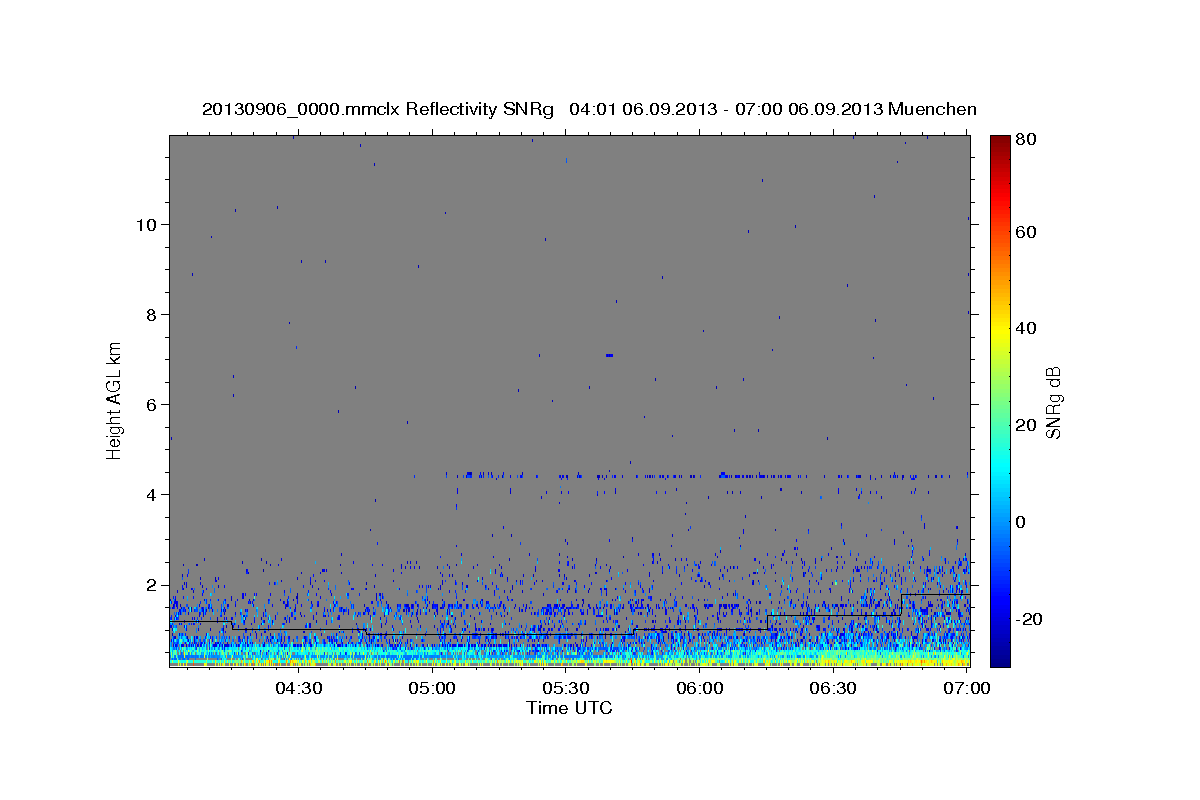Click the height tick label 10
1200x800 pixels.
click(147, 224)
